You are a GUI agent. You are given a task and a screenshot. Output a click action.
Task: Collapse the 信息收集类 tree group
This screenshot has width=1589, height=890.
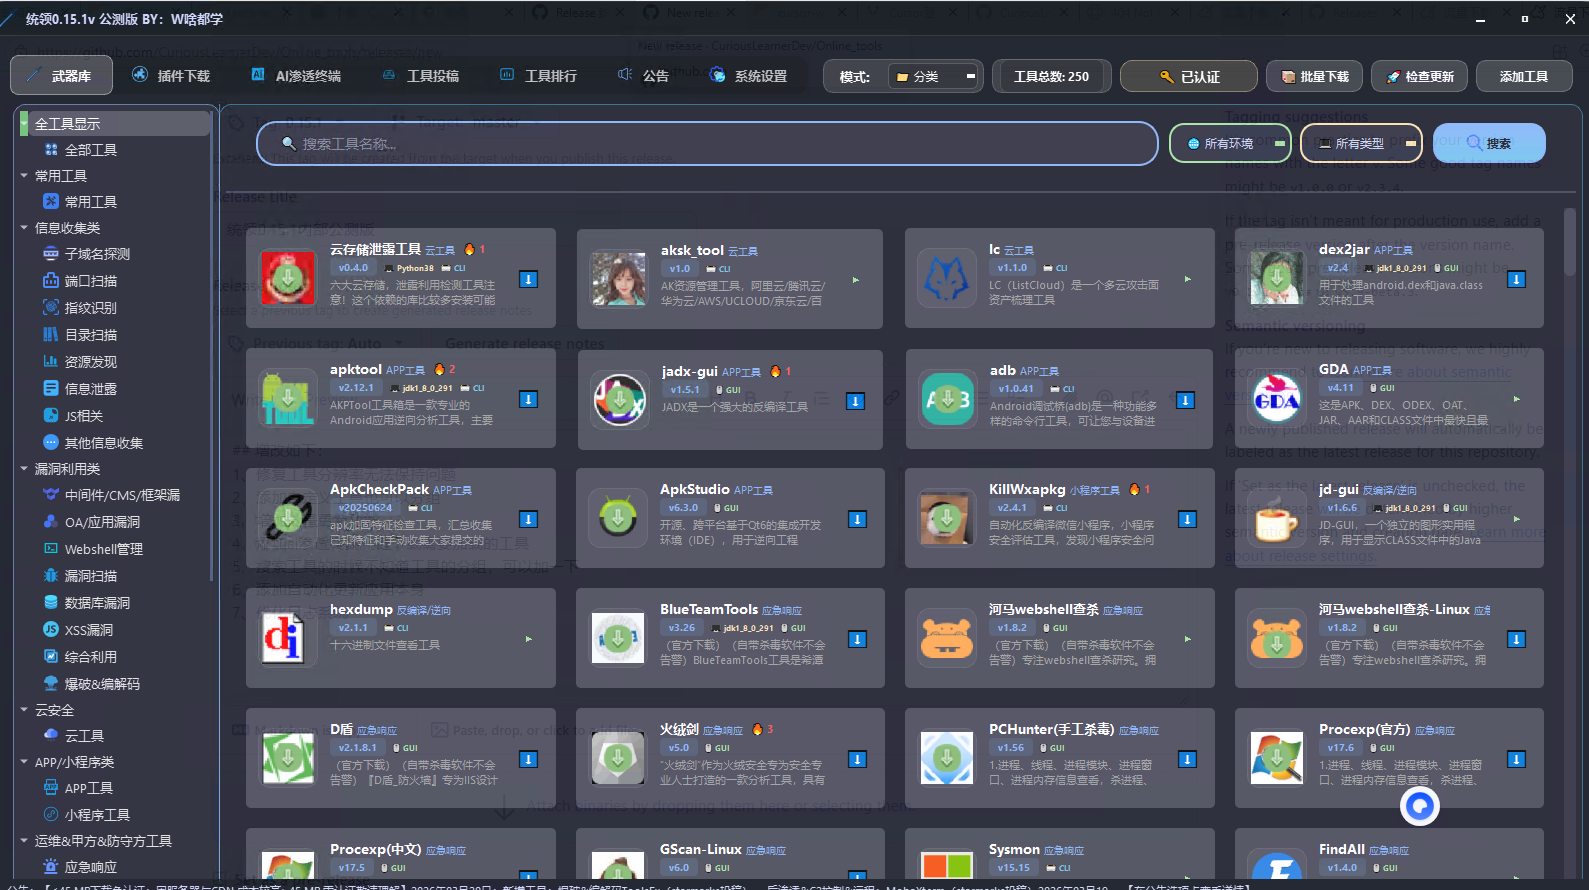[x=24, y=228]
